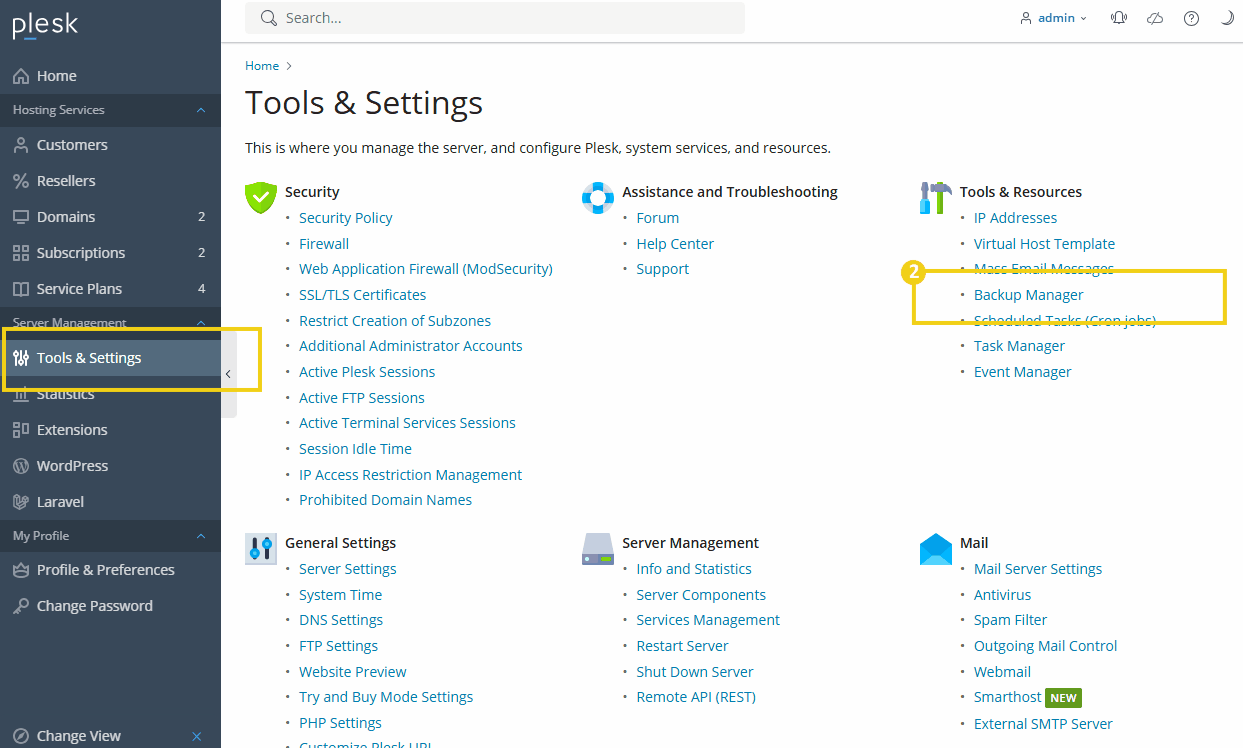The height and width of the screenshot is (748, 1243).
Task: Collapse the sidebar with arrow handle
Action: pos(228,374)
